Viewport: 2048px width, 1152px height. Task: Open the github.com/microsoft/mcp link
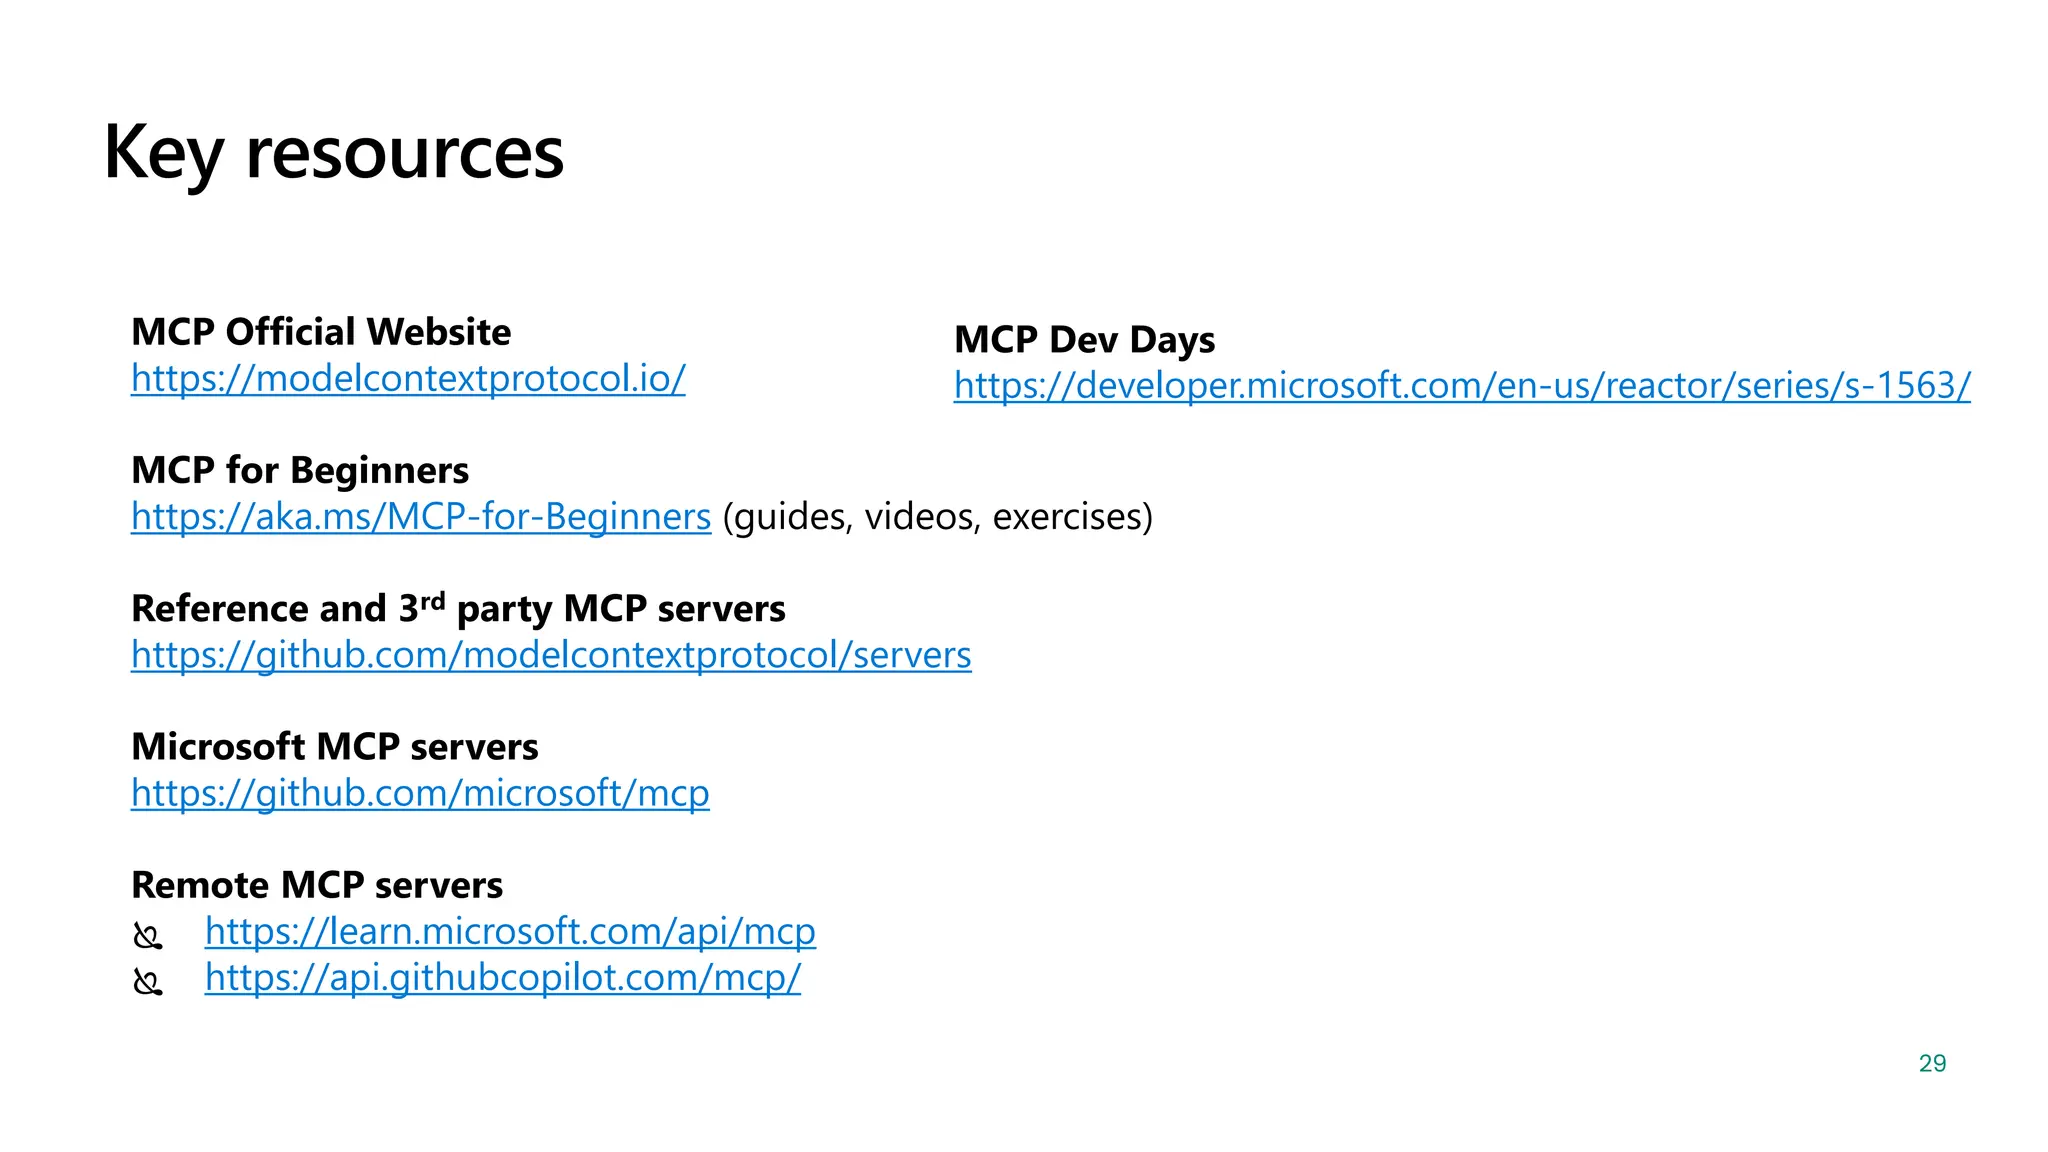tap(420, 793)
